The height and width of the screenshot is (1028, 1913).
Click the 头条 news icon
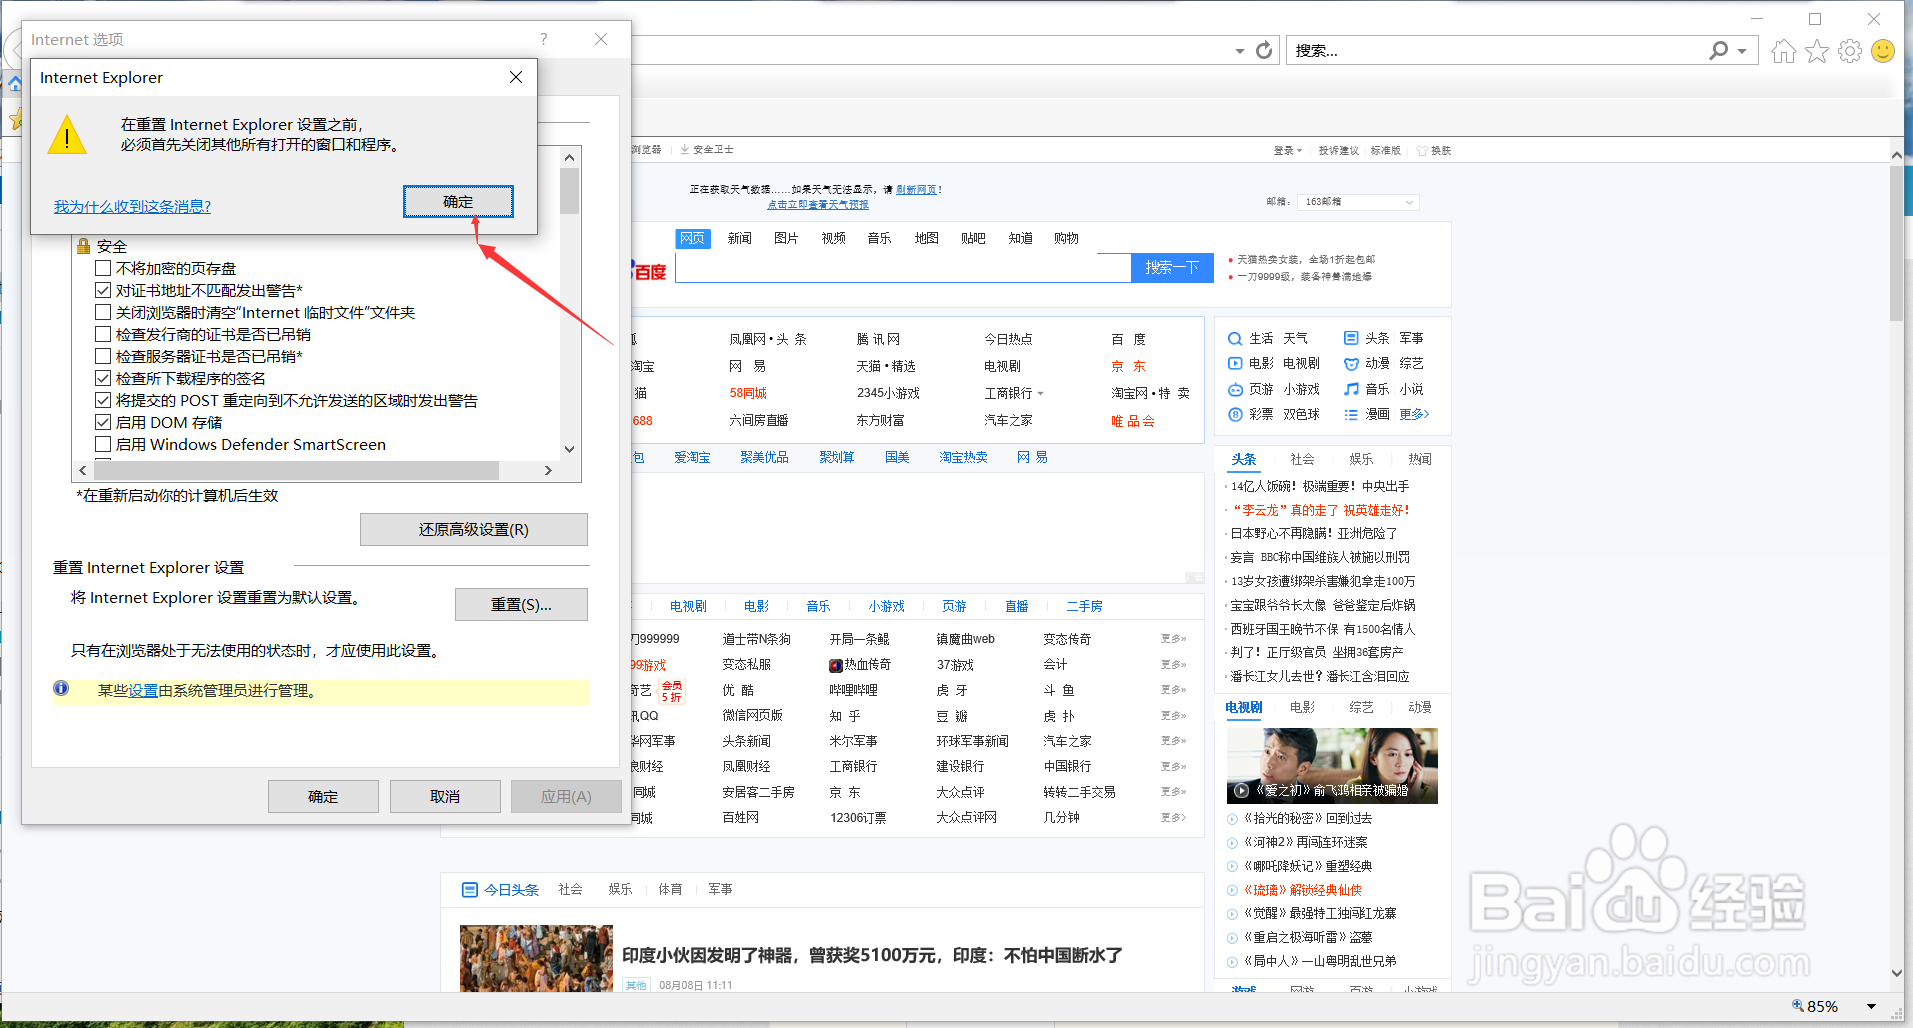tap(1351, 338)
